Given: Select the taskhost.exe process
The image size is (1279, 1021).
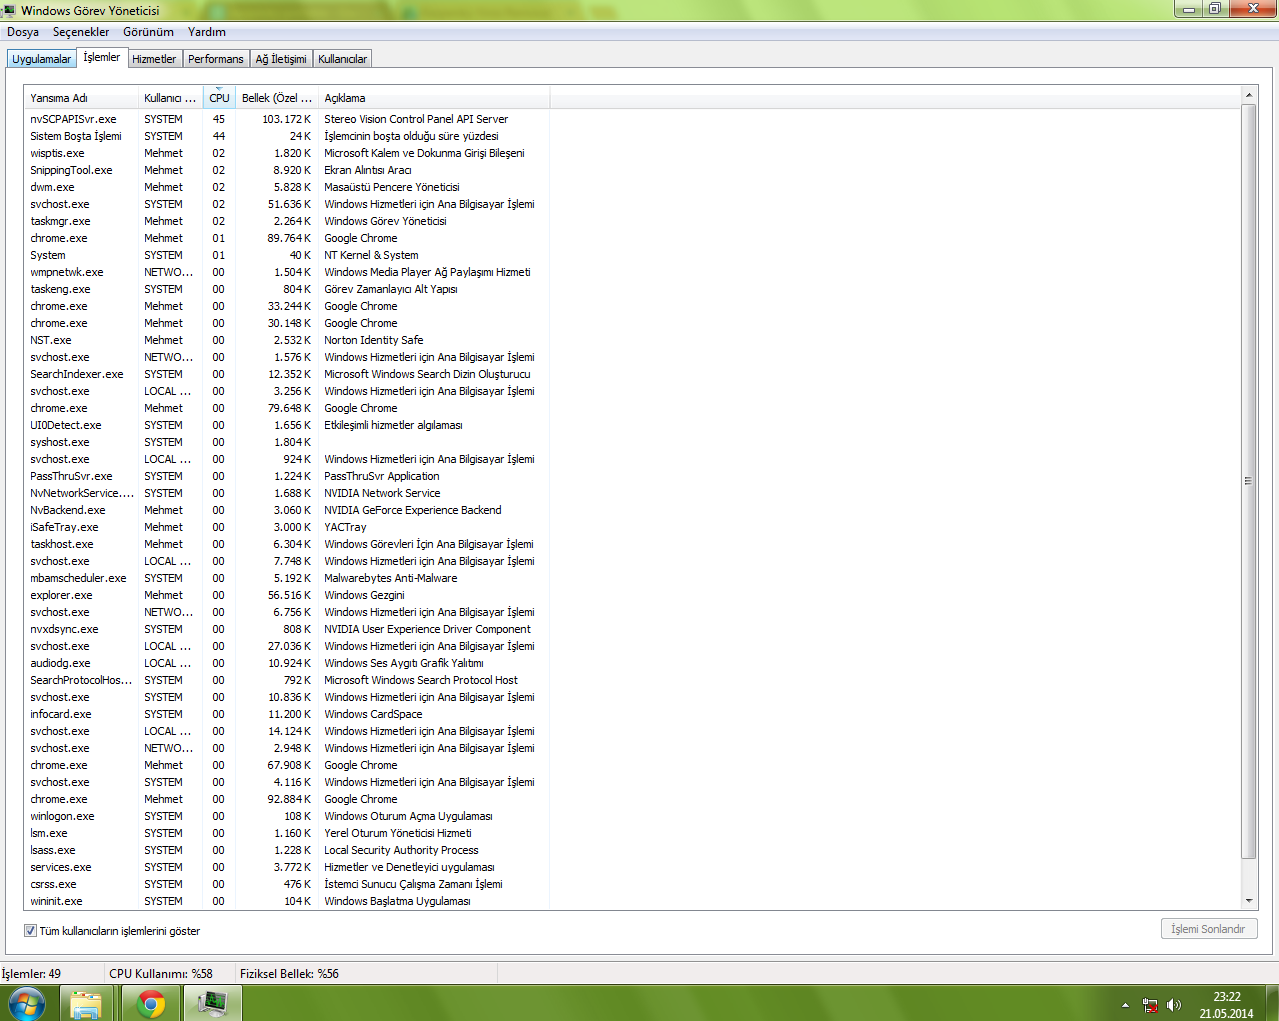Looking at the screenshot, I should tap(287, 544).
